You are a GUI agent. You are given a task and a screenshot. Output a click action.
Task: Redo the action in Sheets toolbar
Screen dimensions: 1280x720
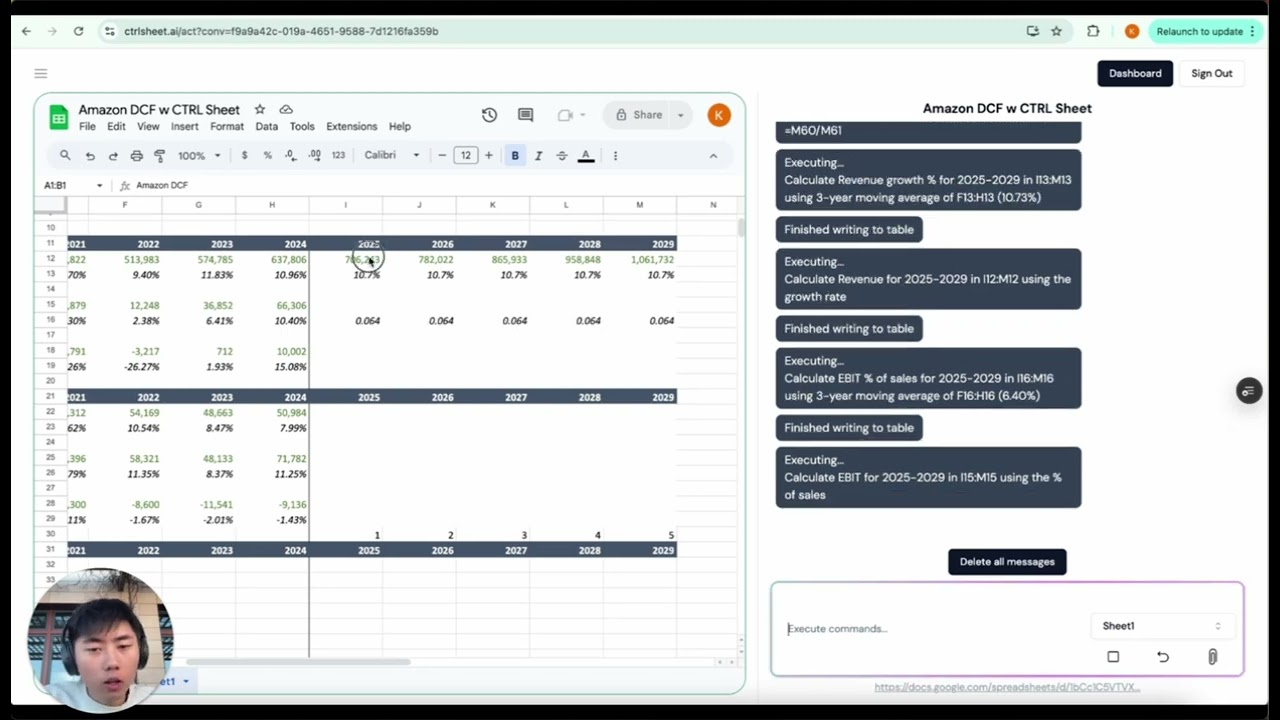tap(113, 156)
